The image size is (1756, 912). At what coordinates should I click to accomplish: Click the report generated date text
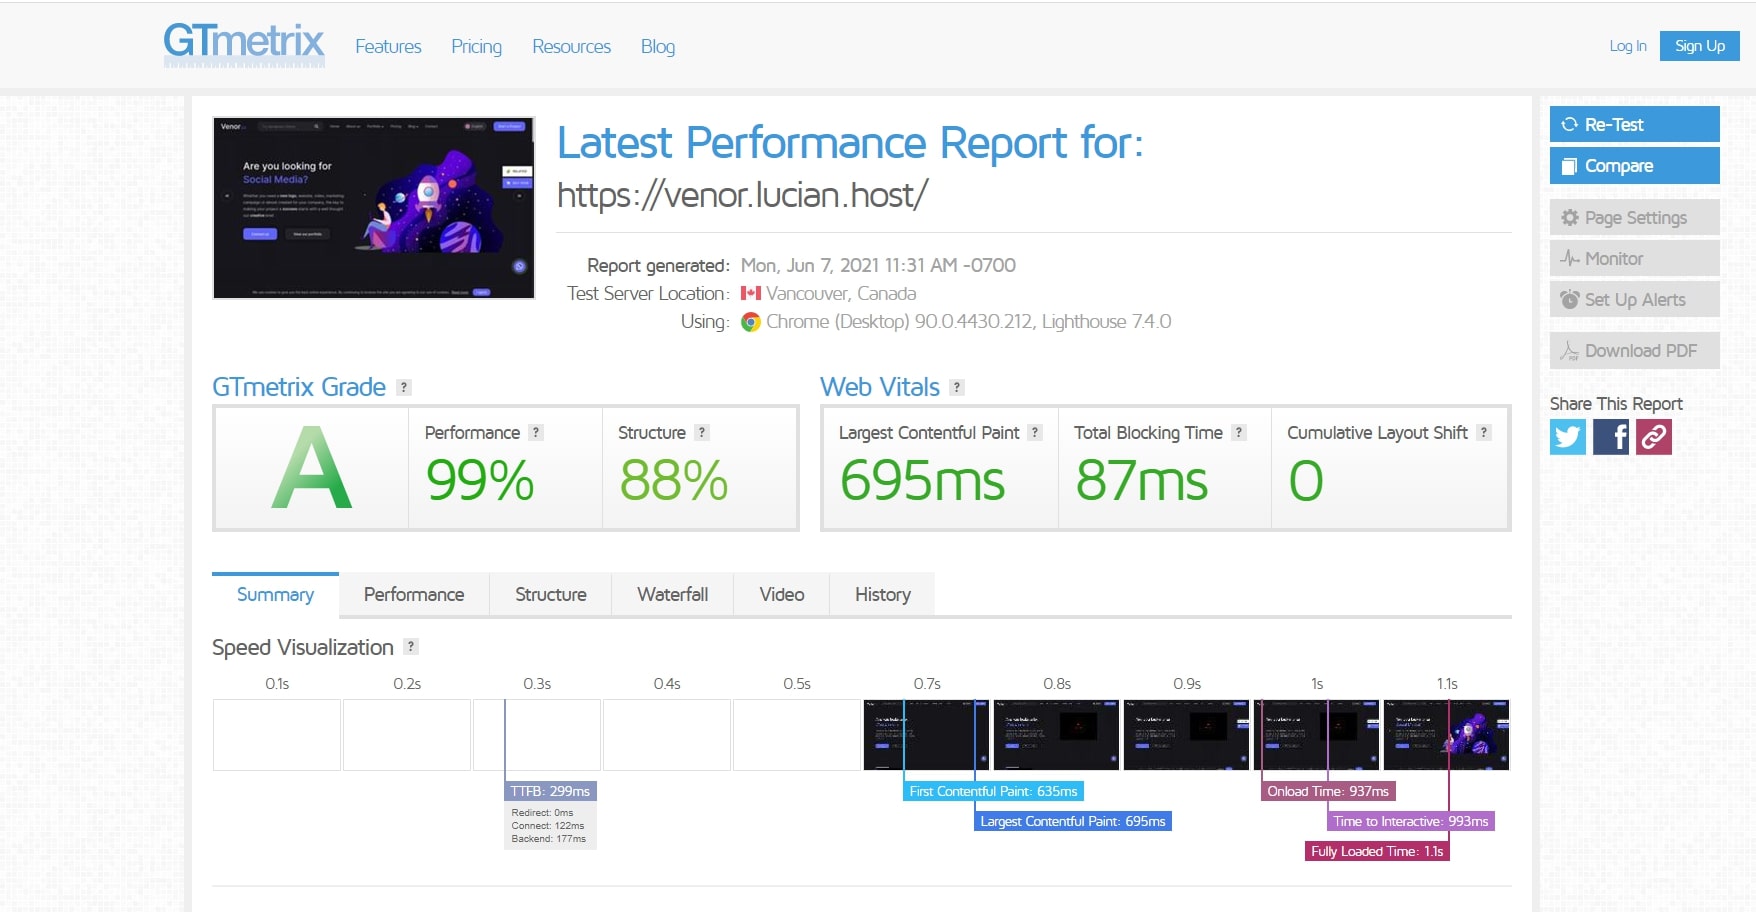pyautogui.click(x=878, y=265)
